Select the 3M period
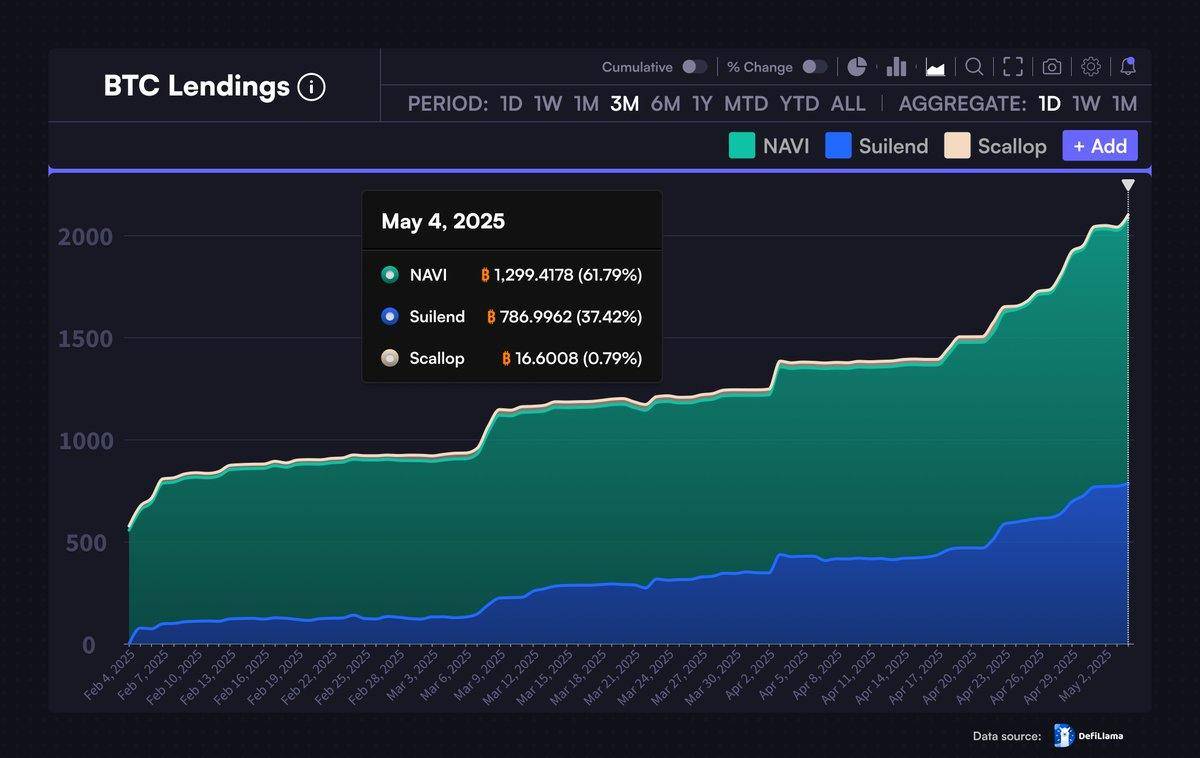 click(625, 104)
